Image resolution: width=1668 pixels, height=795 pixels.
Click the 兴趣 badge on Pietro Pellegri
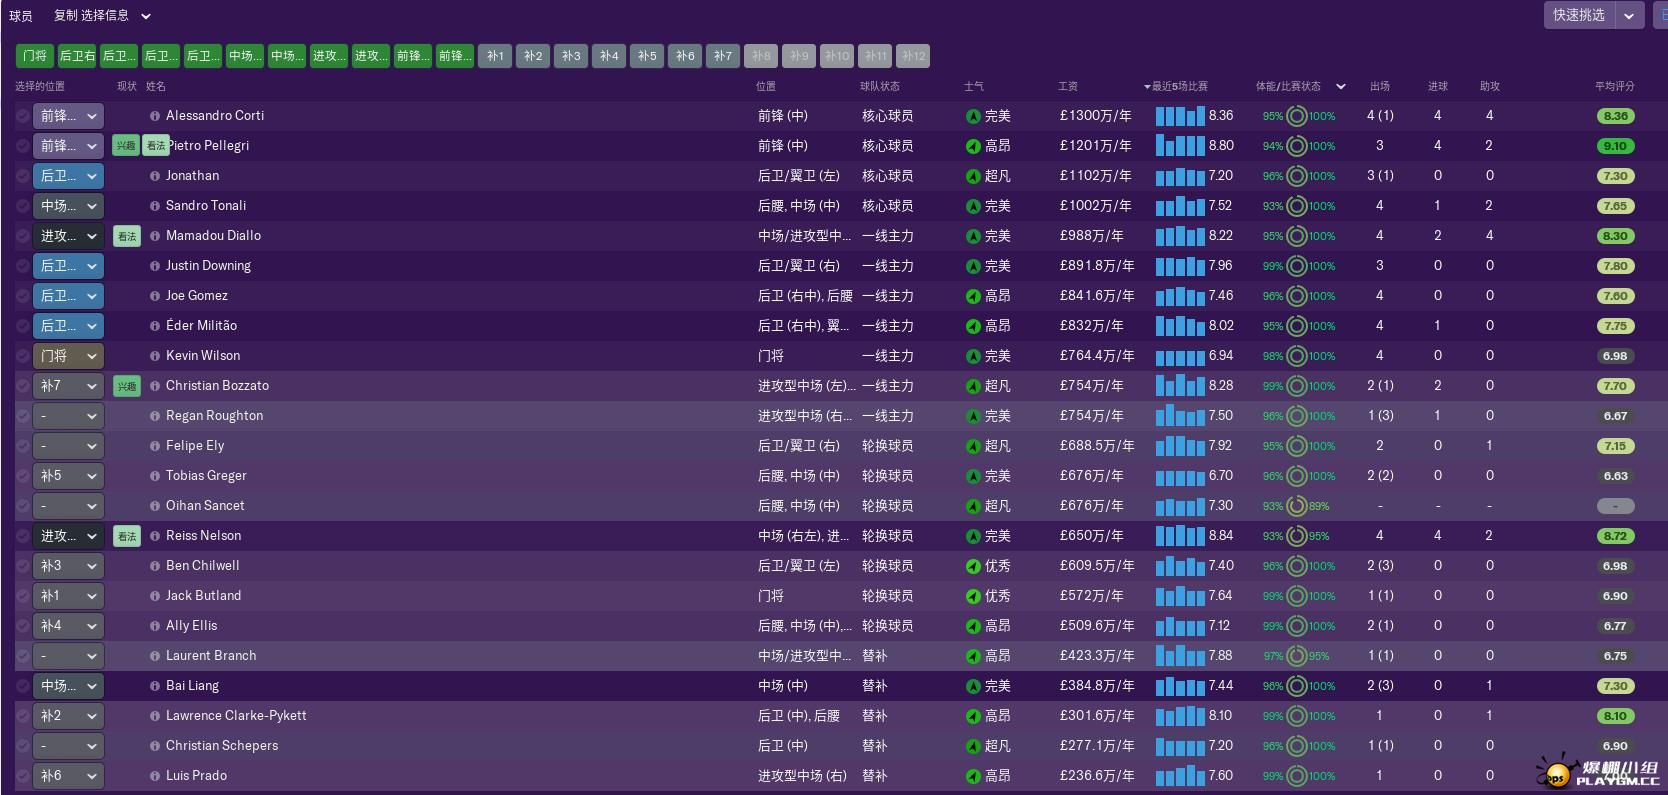(x=126, y=146)
